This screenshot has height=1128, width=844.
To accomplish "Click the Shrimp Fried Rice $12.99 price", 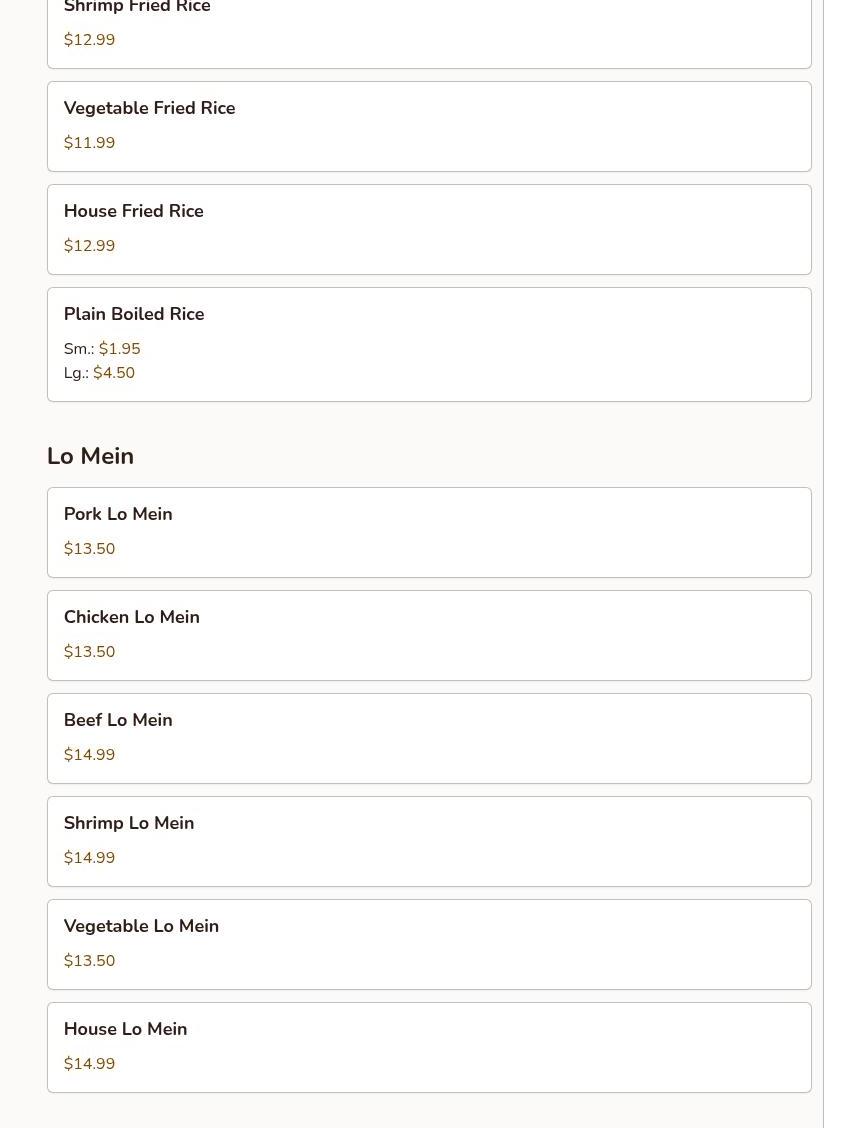I will coord(89,40).
